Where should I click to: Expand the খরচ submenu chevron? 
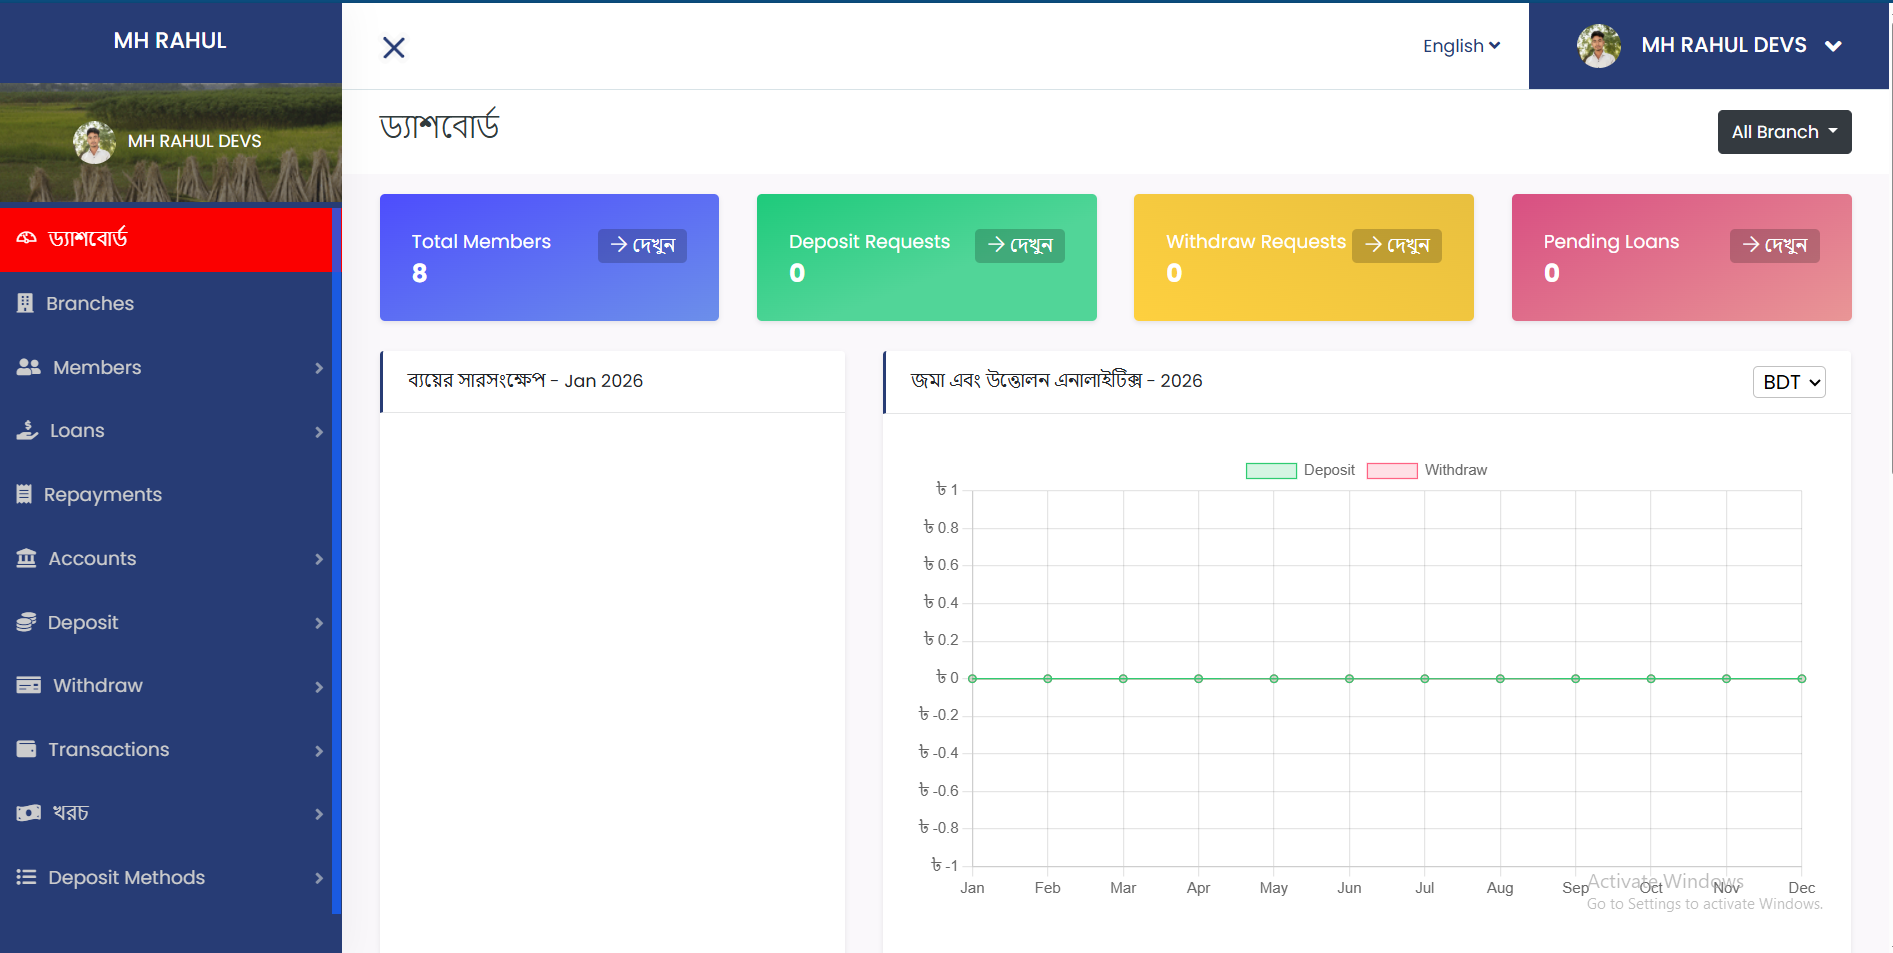(x=319, y=814)
